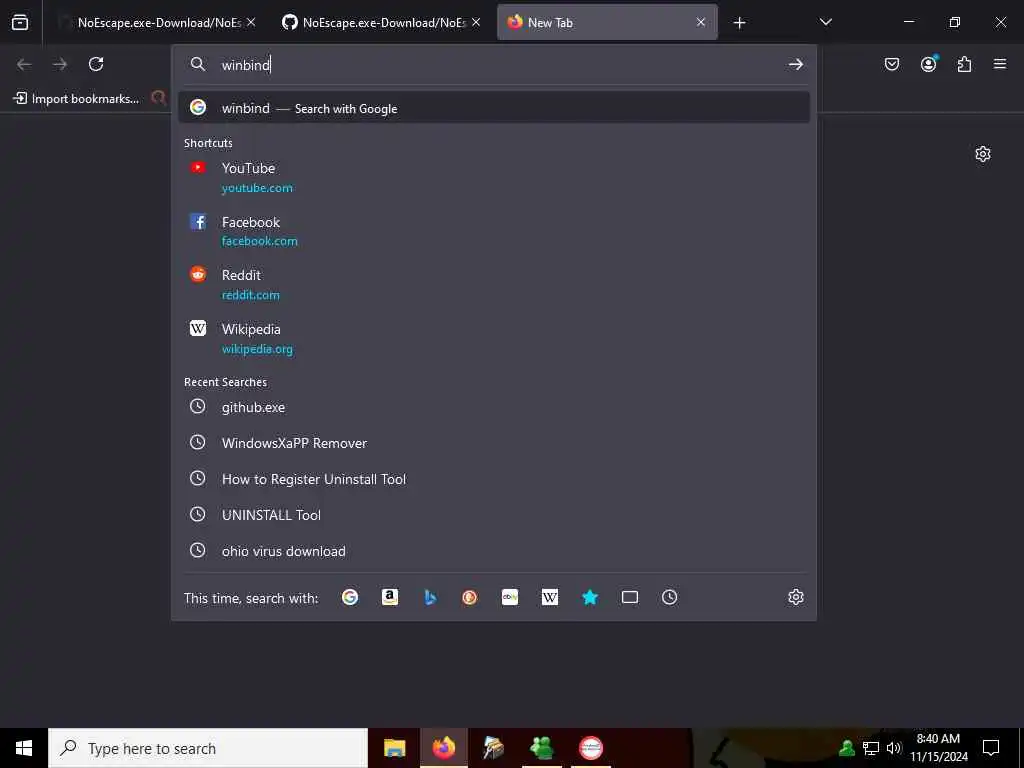Click the taskbar Type here to search box

pyautogui.click(x=208, y=748)
